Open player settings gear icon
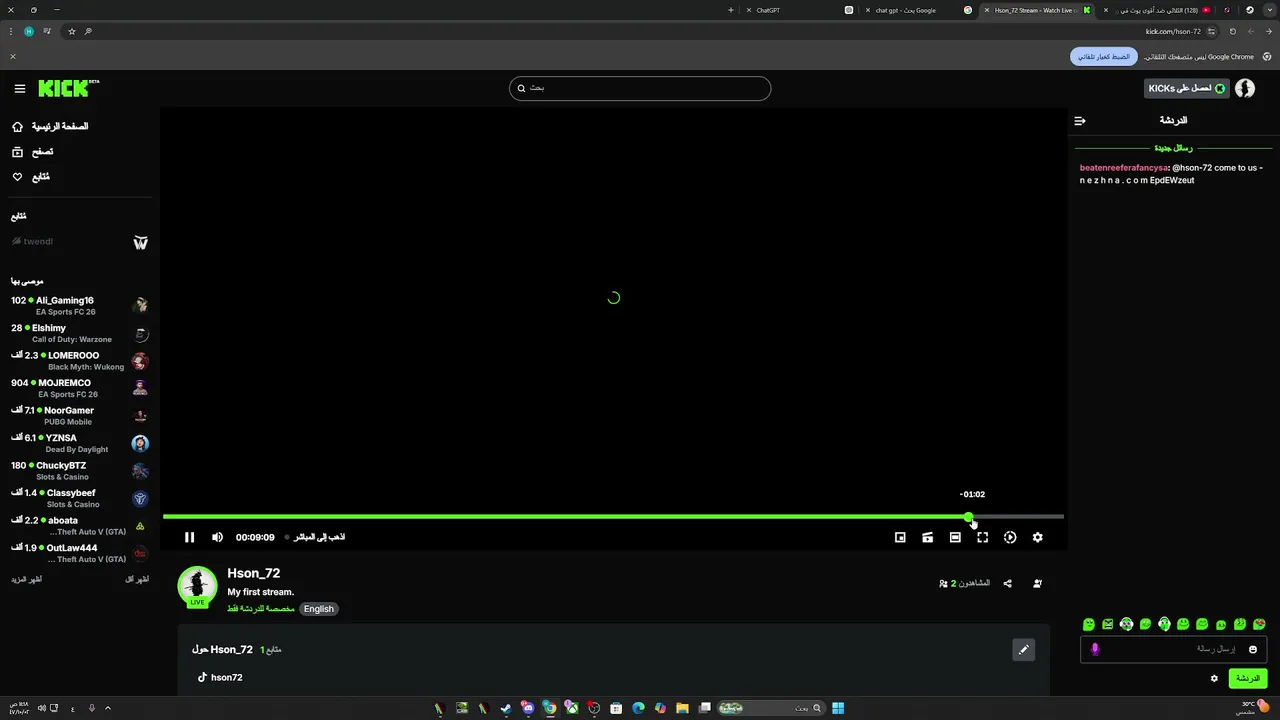 [x=1037, y=537]
